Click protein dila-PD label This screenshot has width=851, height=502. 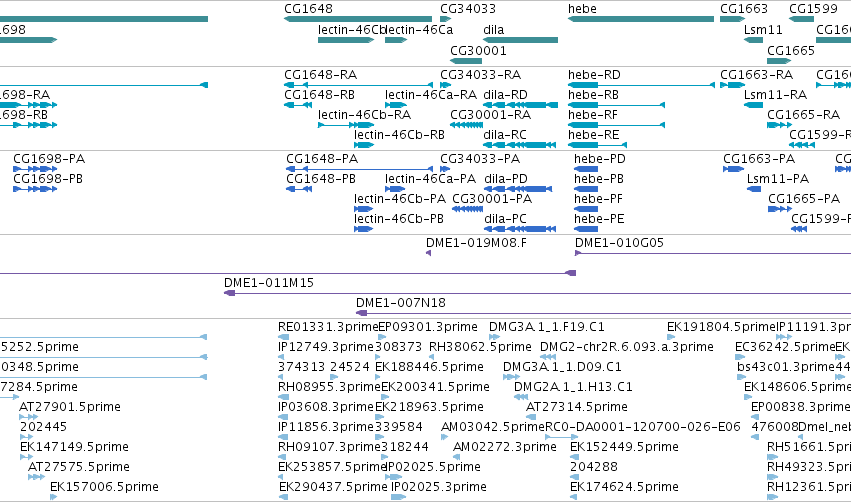click(x=506, y=179)
